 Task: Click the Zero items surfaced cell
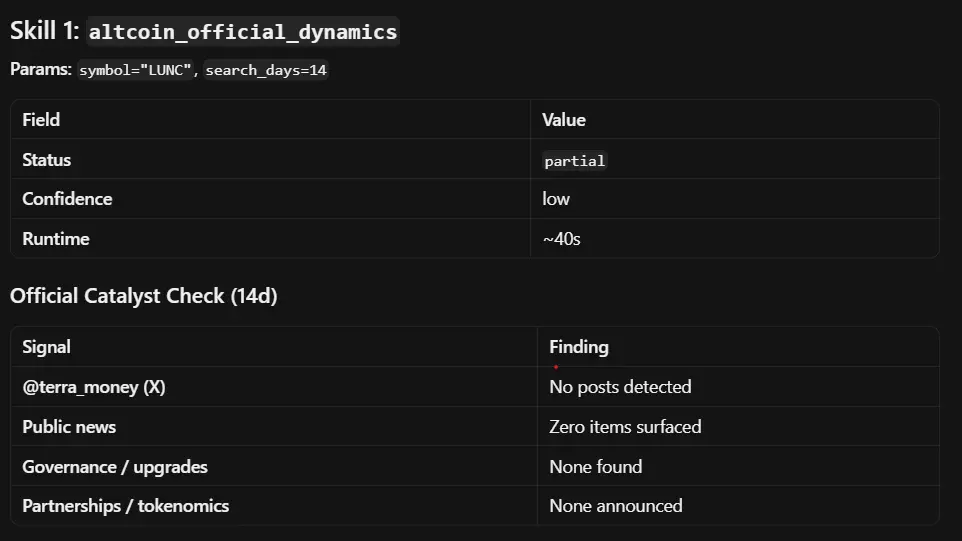pos(625,426)
